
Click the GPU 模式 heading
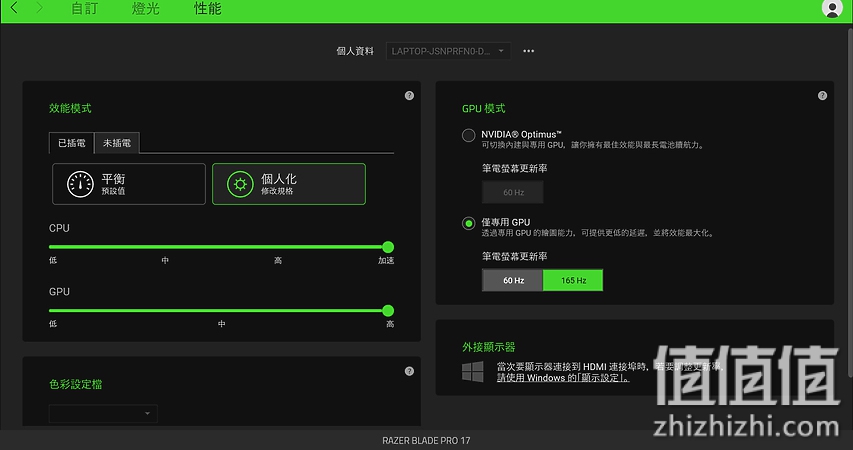point(484,109)
